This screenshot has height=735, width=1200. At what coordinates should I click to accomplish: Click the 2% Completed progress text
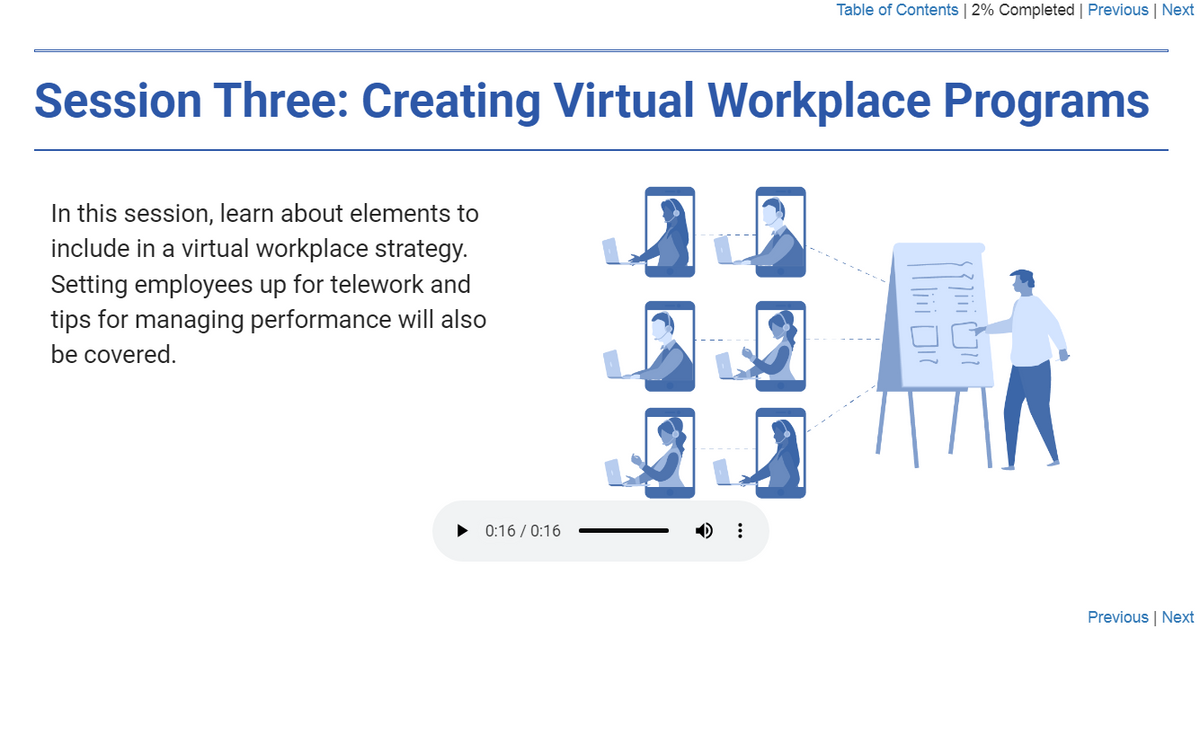pos(1022,10)
